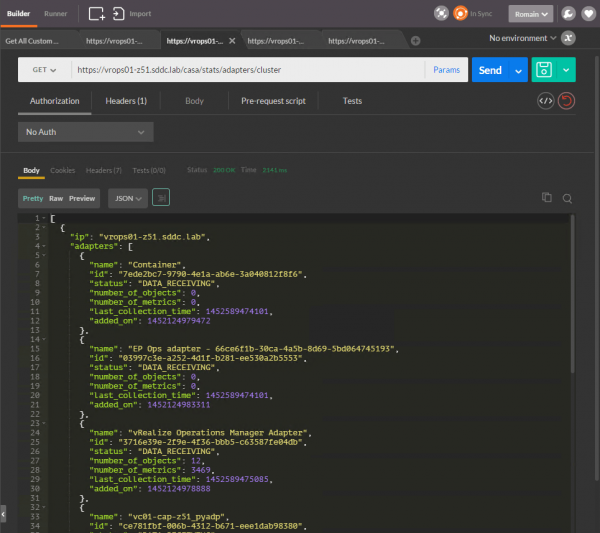Switch to the Runner tab
This screenshot has width=600, height=533.
55,13
